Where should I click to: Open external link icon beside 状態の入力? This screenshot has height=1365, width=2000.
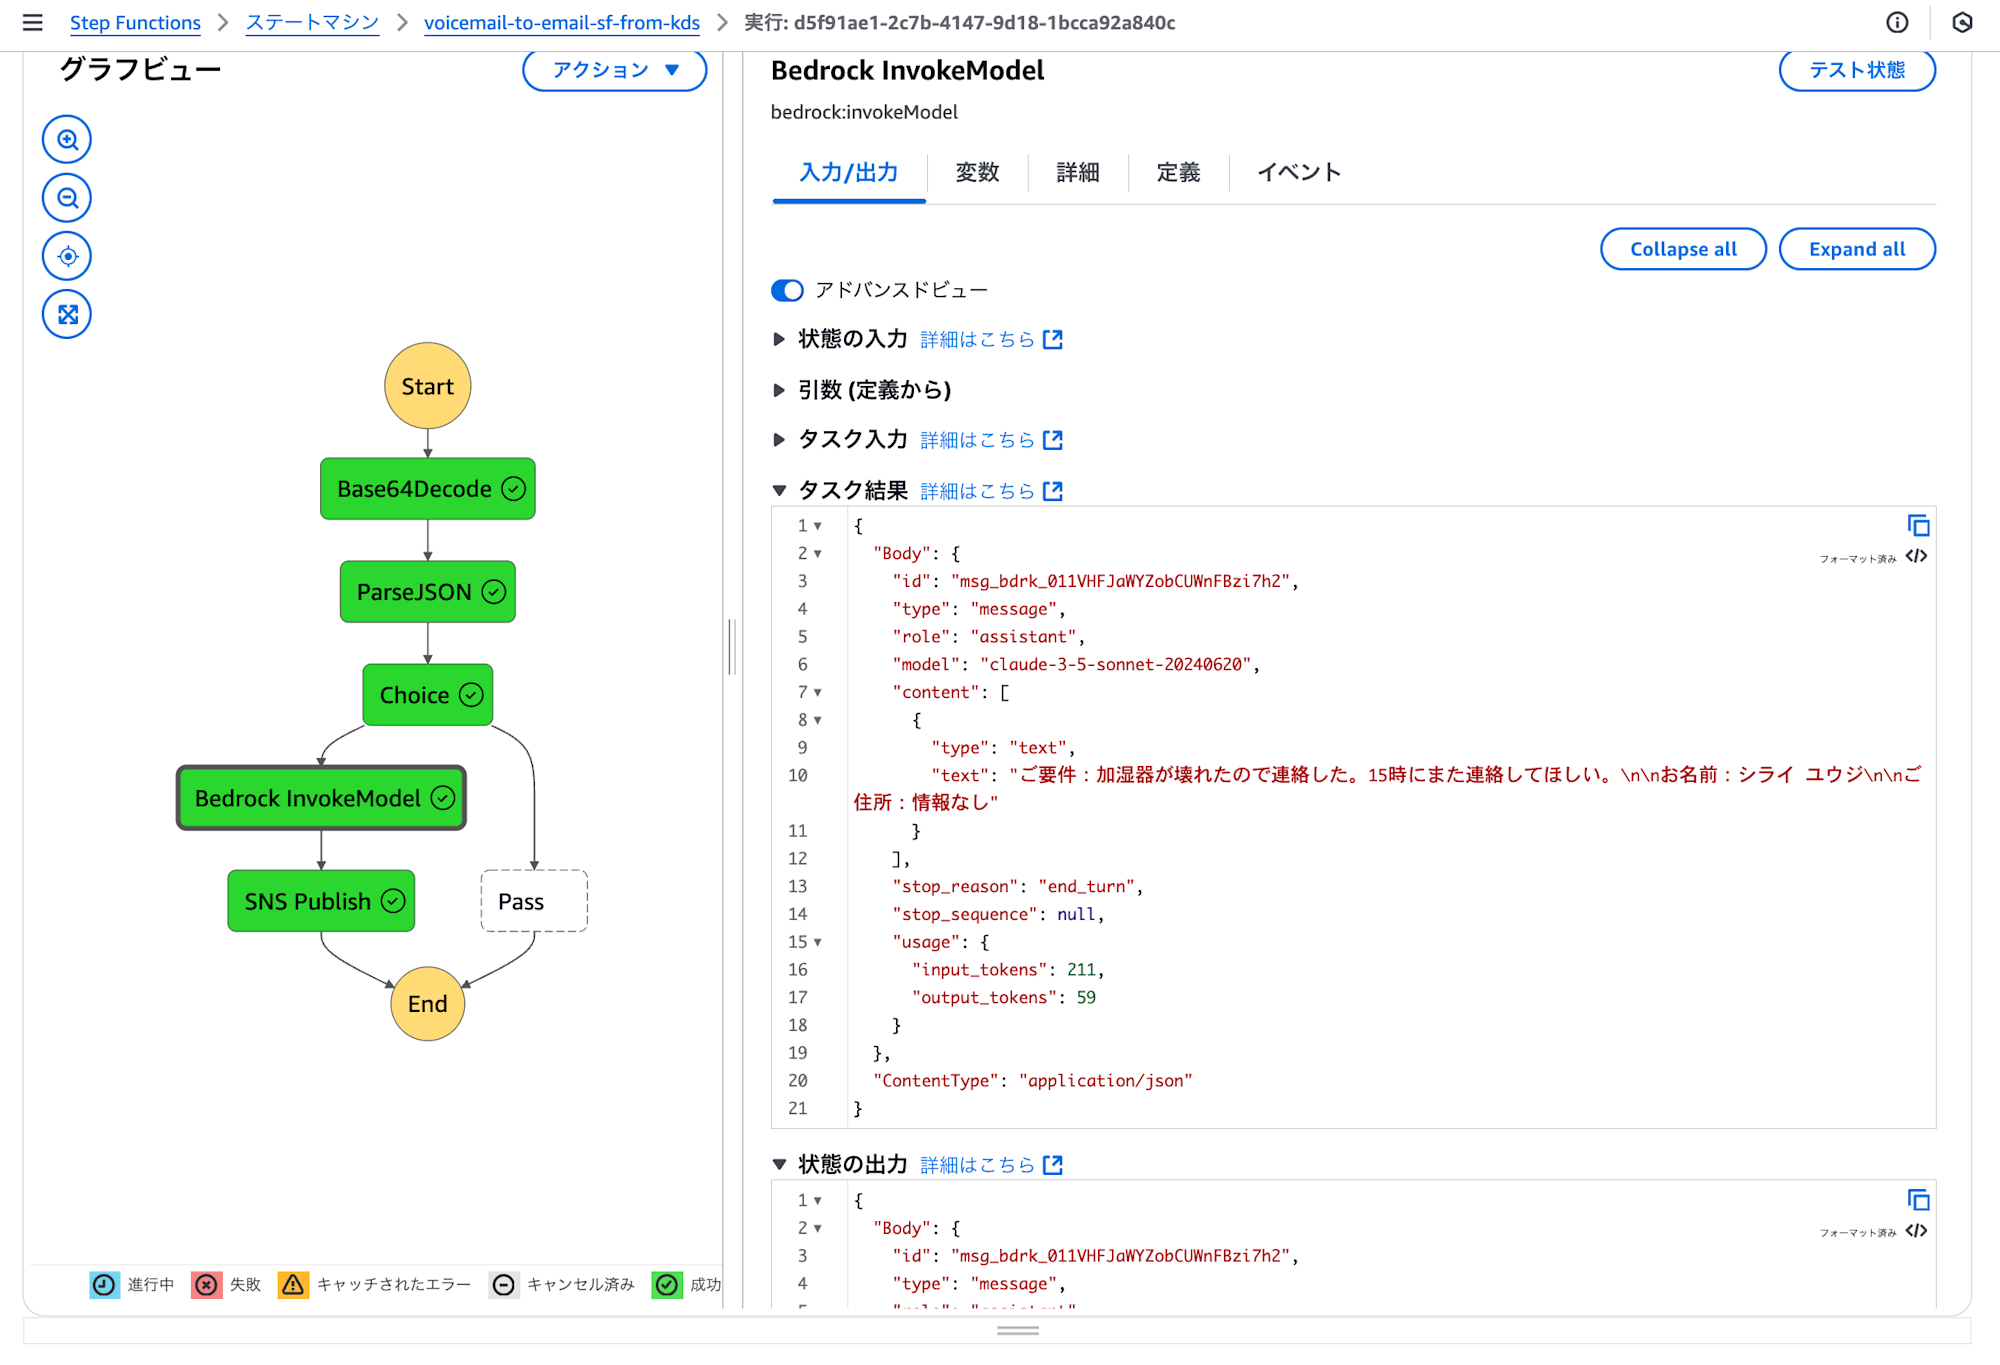click(x=1052, y=340)
